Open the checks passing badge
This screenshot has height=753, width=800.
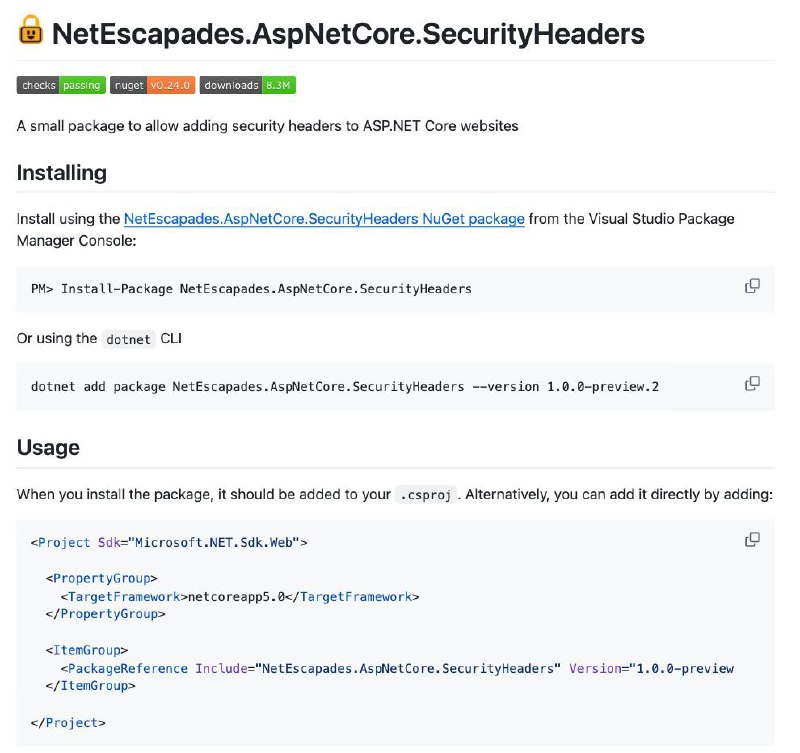coord(61,85)
